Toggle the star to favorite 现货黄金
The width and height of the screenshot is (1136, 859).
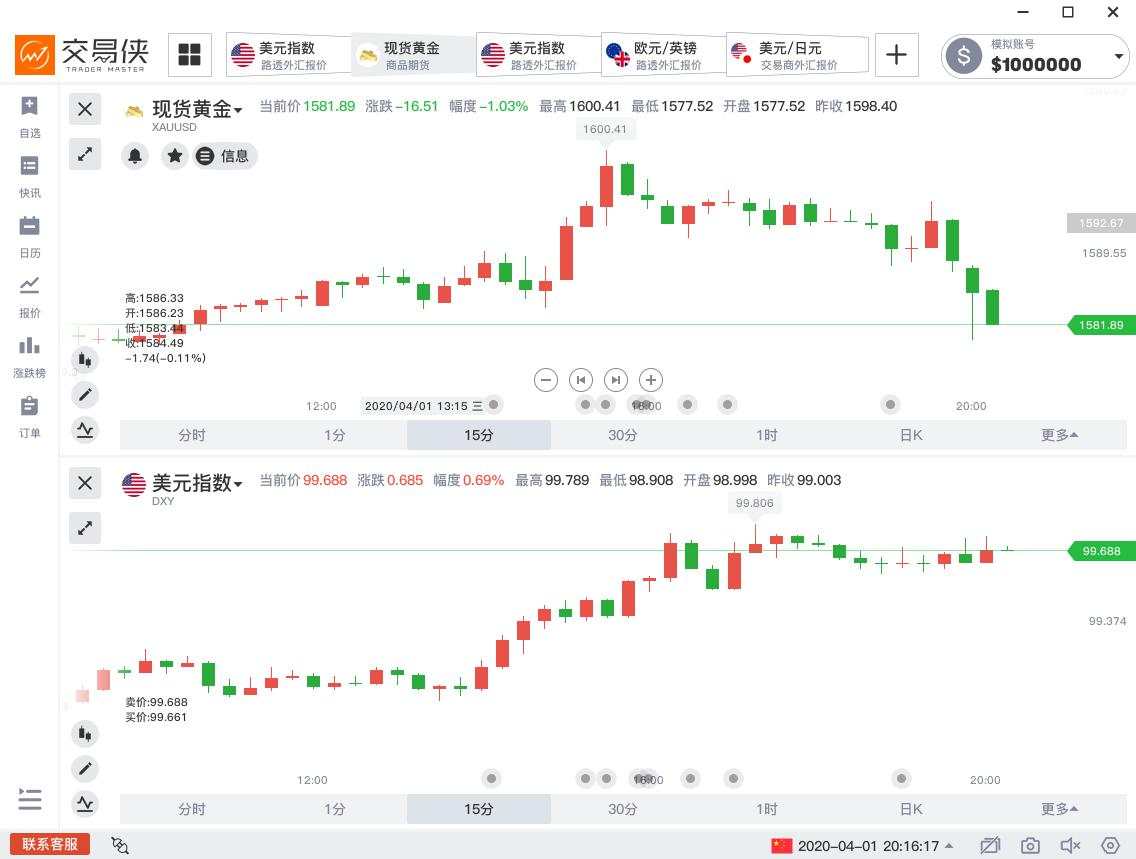pos(175,156)
